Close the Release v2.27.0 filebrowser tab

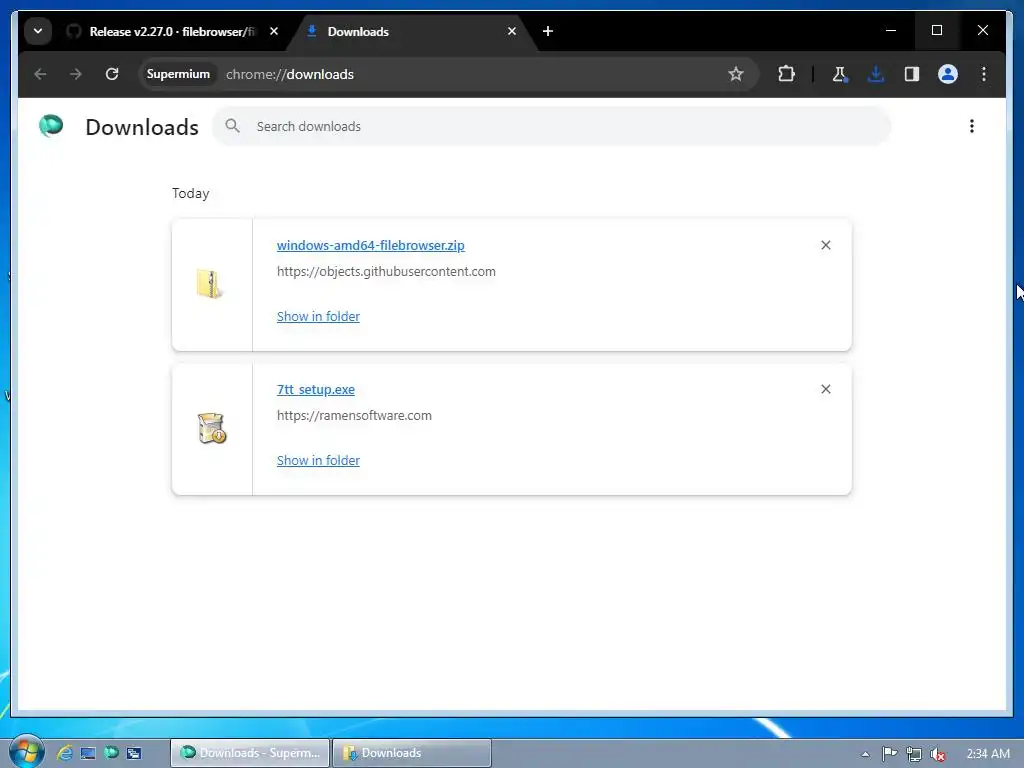tap(274, 31)
